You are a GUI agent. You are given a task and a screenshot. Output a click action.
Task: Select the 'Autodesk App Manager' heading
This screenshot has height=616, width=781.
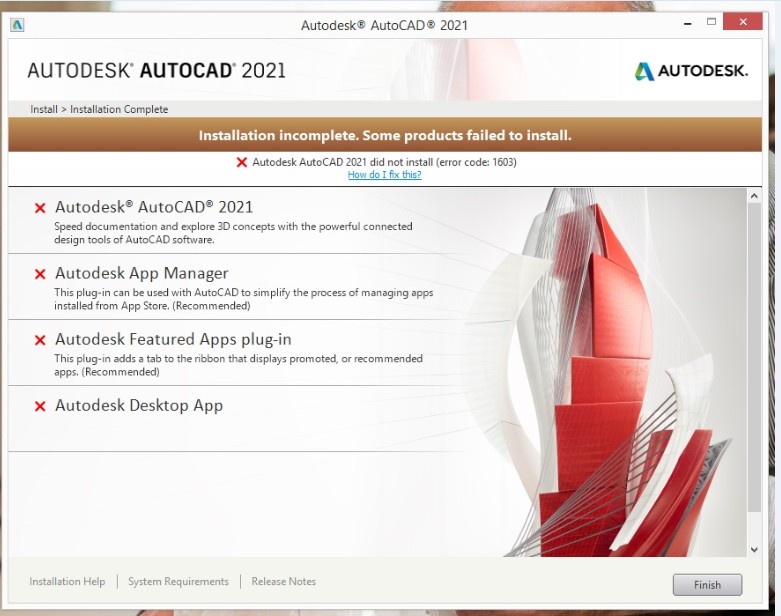pyautogui.click(x=141, y=273)
